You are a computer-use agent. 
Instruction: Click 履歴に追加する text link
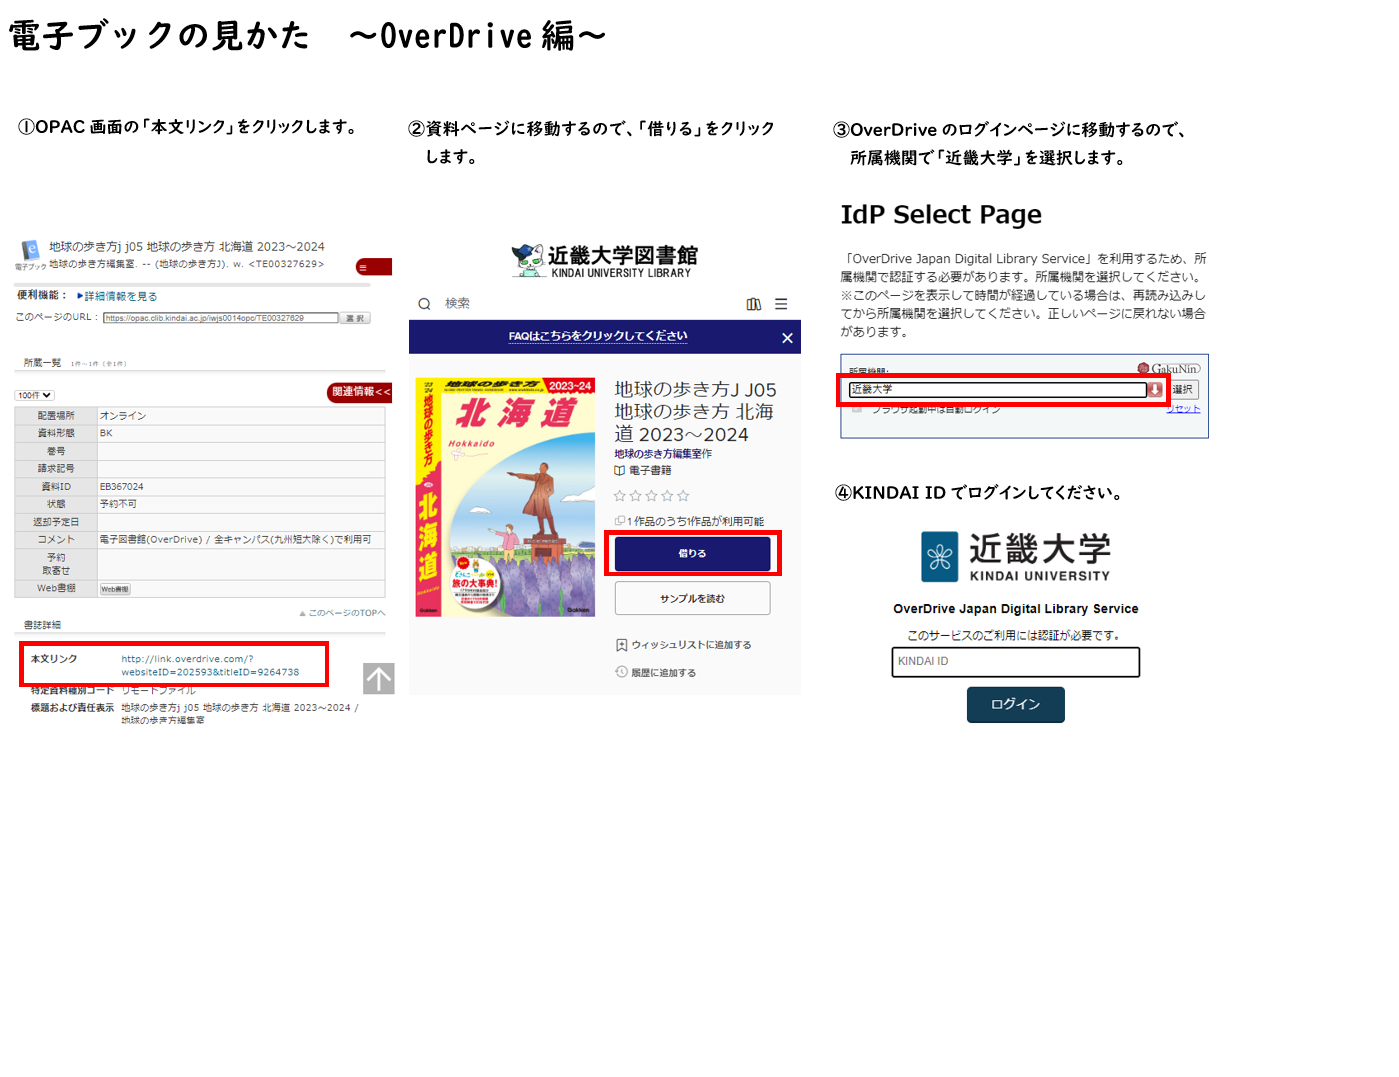[x=663, y=673]
